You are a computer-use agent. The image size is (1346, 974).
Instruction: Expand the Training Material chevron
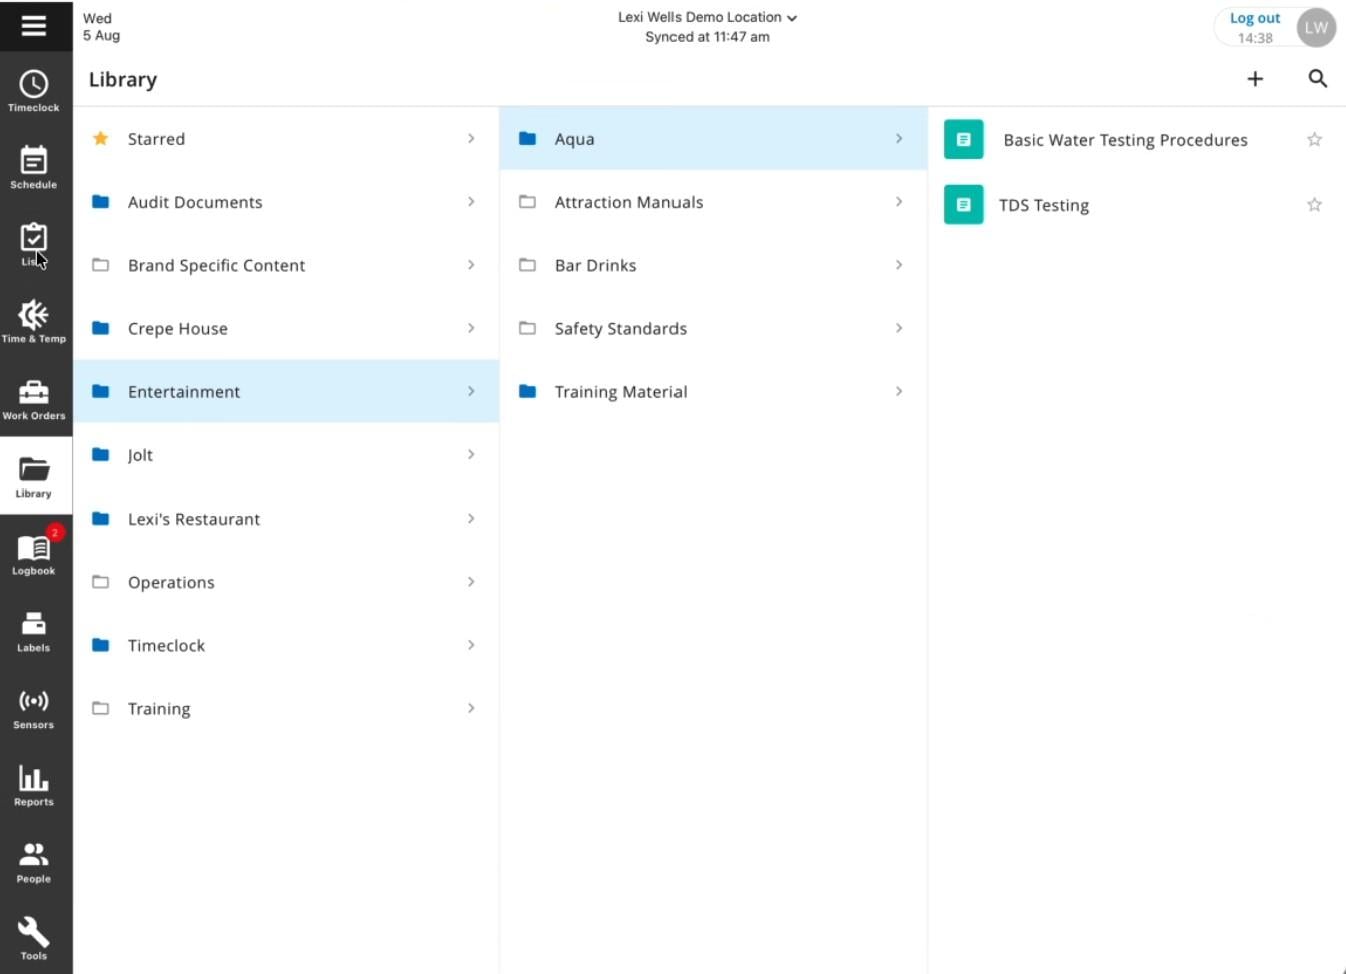[899, 391]
